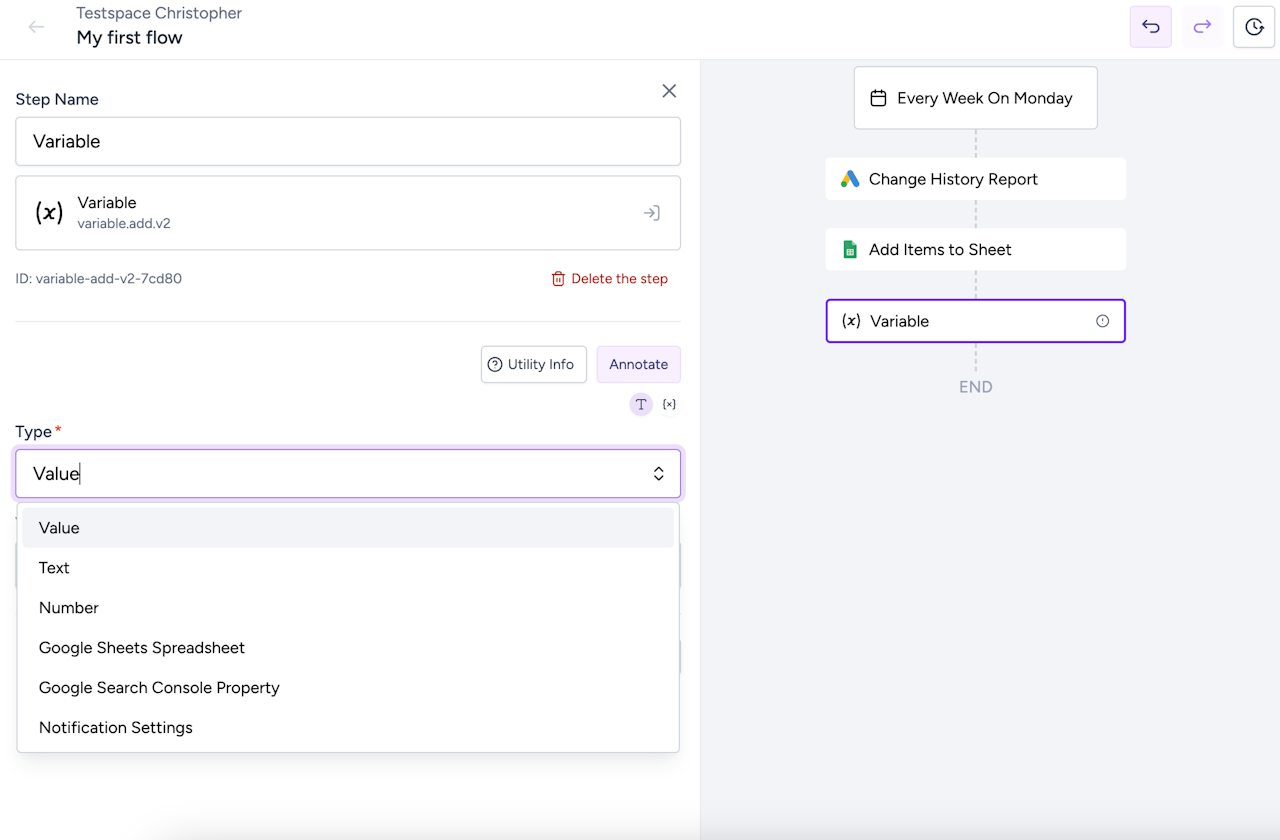
Task: Switch to text input mode icon
Action: (x=641, y=405)
